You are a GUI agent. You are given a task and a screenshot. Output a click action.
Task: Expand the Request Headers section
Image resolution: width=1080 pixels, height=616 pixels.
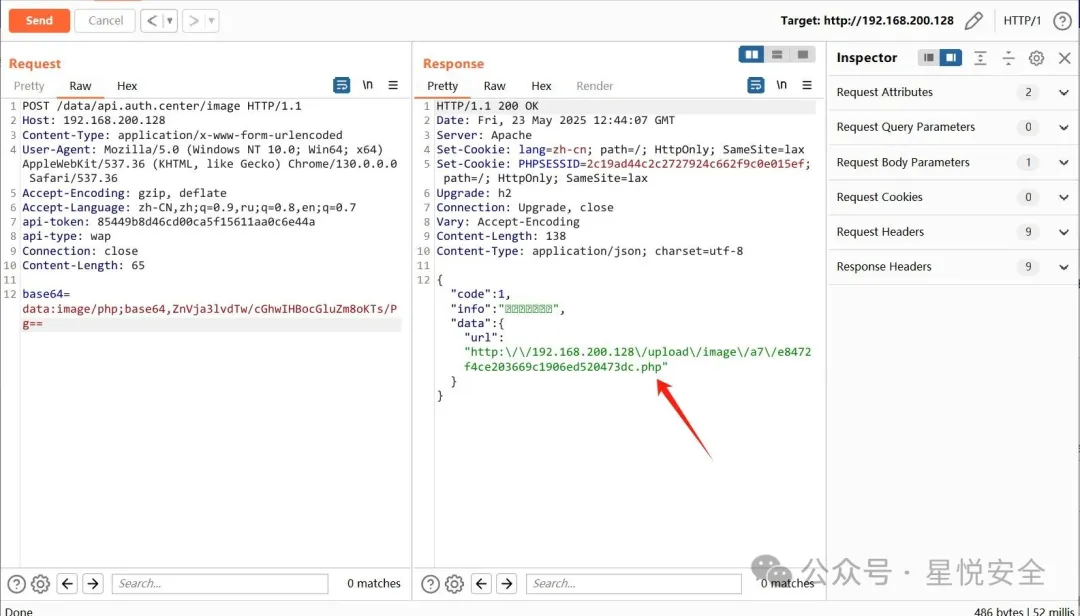953,232
